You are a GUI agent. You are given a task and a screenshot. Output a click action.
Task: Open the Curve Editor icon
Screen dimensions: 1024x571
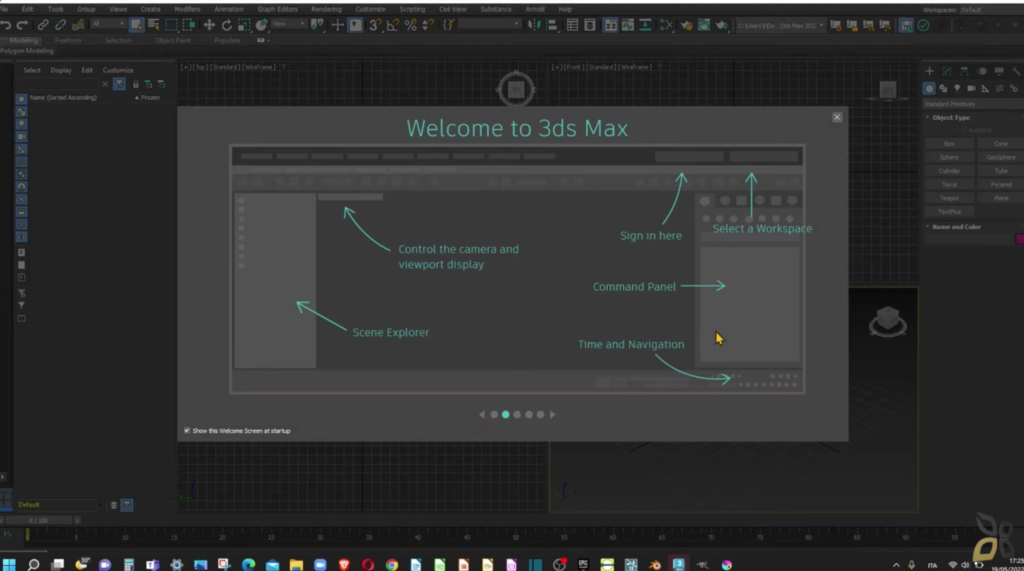click(628, 25)
